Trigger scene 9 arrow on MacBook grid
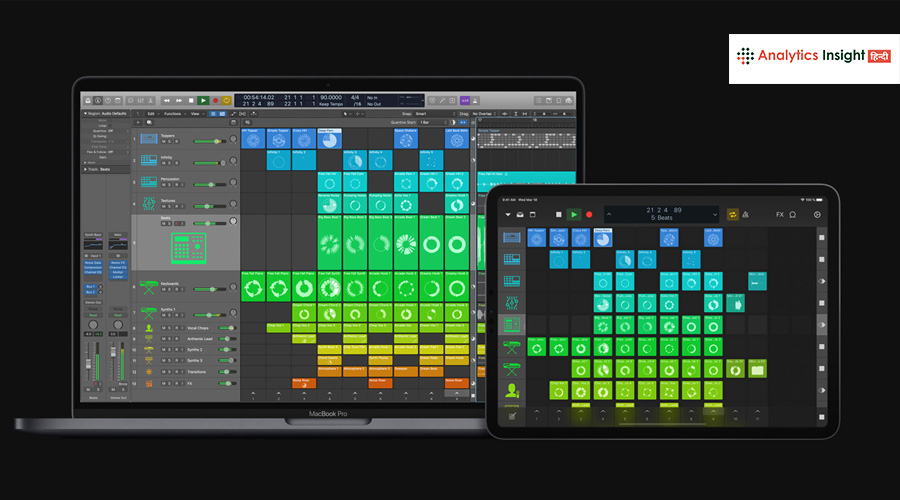This screenshot has height=500, width=900. point(457,394)
